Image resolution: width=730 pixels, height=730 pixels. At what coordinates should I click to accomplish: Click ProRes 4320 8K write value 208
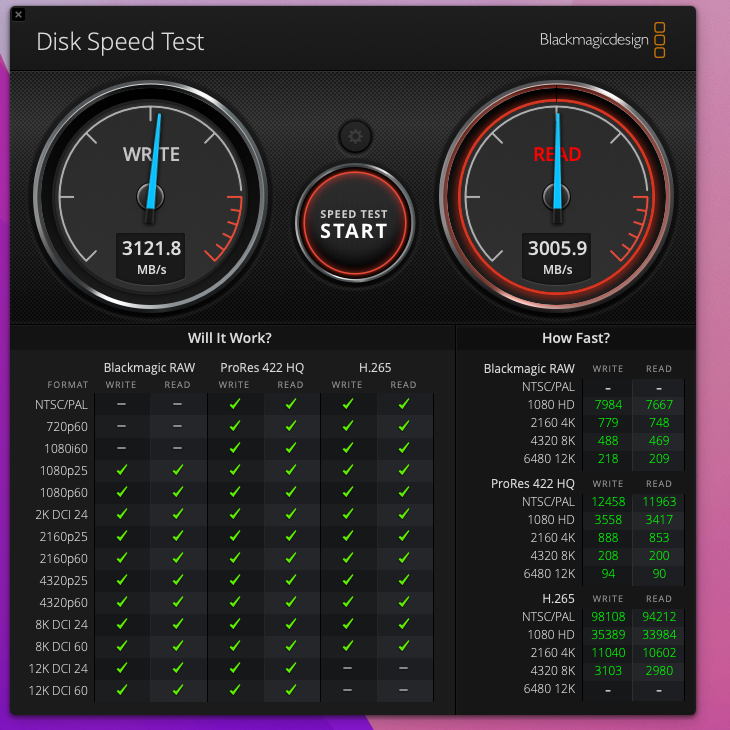pos(608,556)
